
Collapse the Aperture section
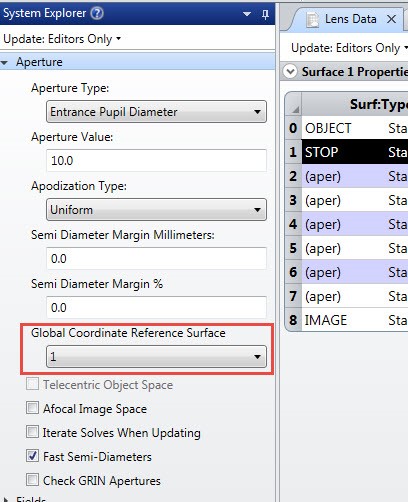[4, 62]
